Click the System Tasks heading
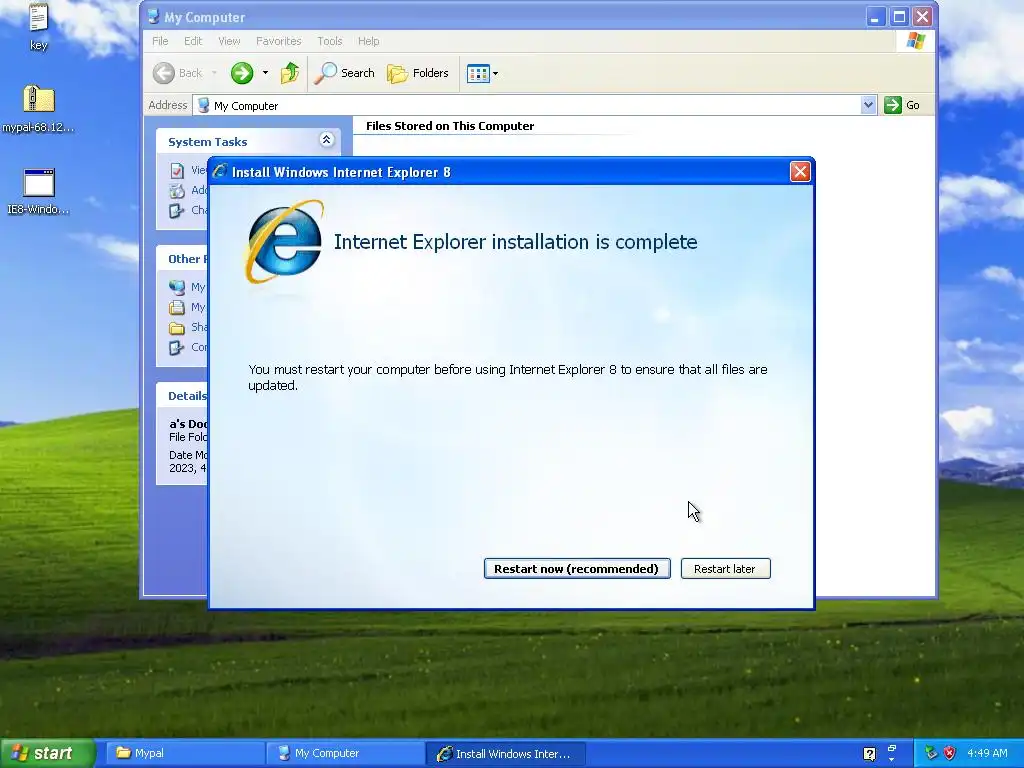The image size is (1024, 768). (208, 142)
